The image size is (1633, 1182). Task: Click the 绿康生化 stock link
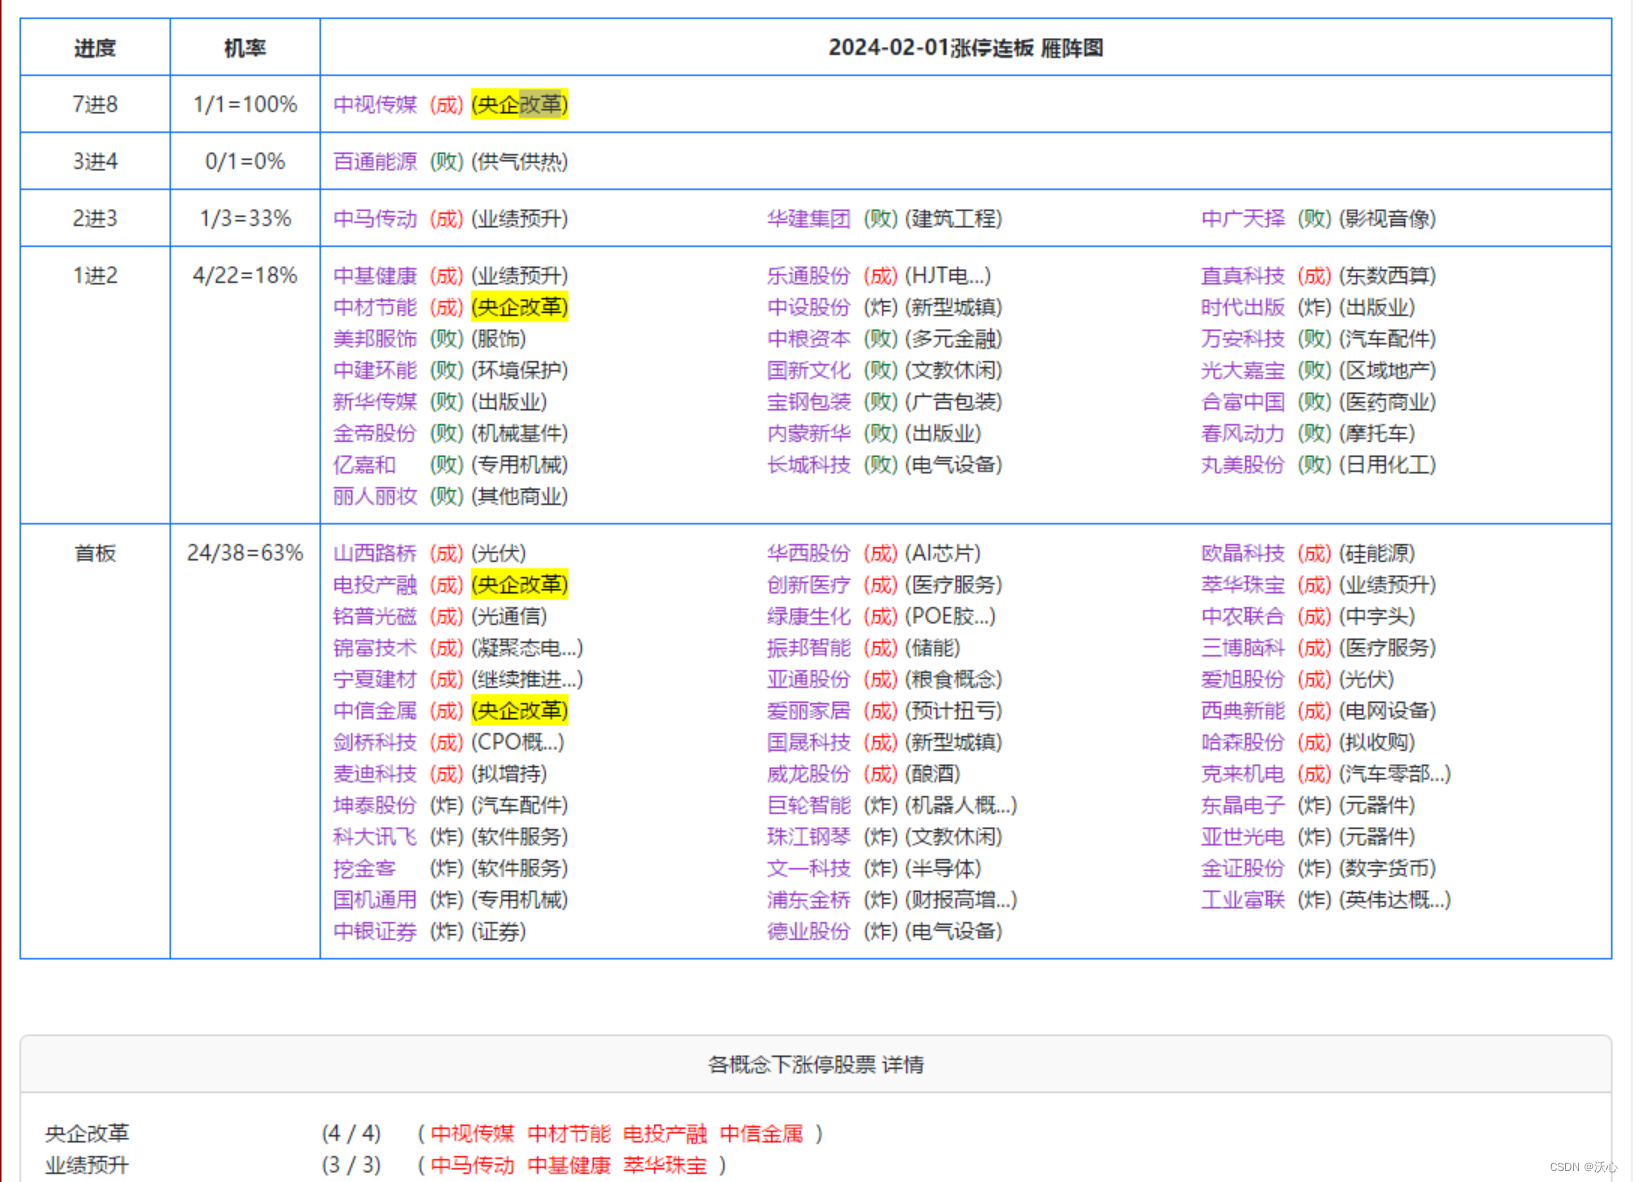coord(809,616)
